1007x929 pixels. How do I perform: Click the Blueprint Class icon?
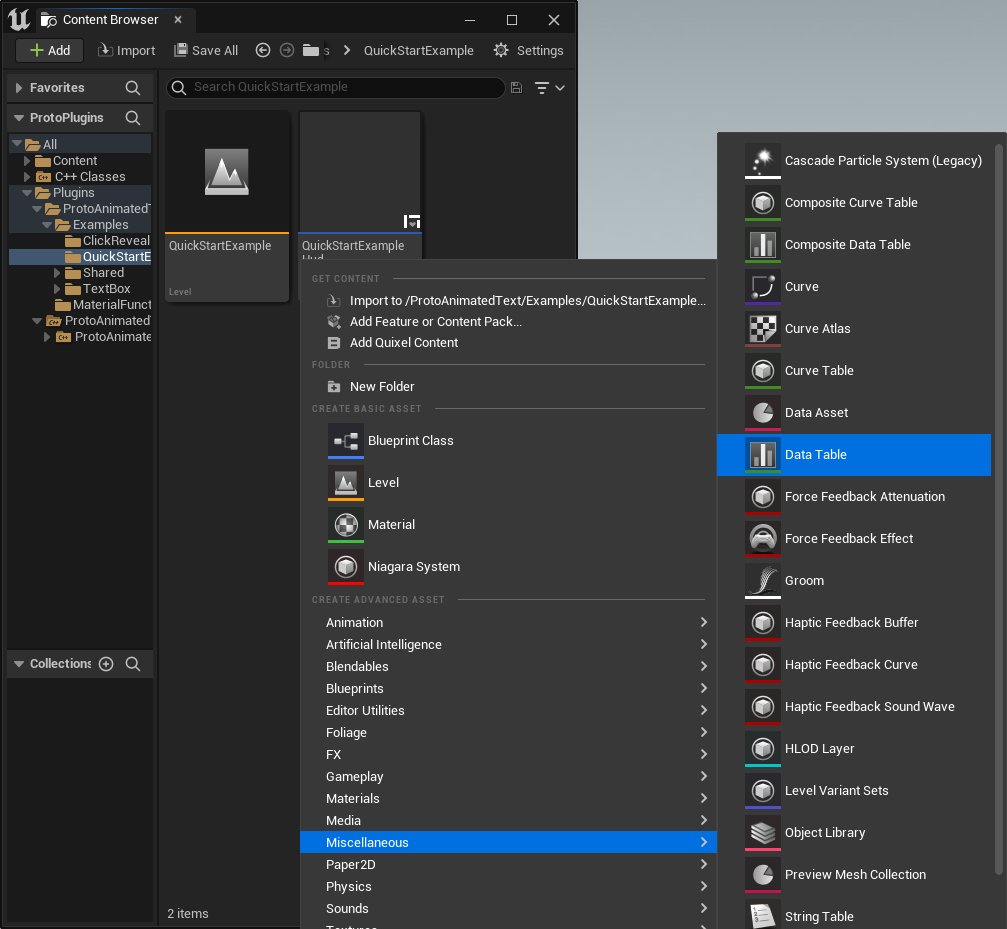(346, 441)
